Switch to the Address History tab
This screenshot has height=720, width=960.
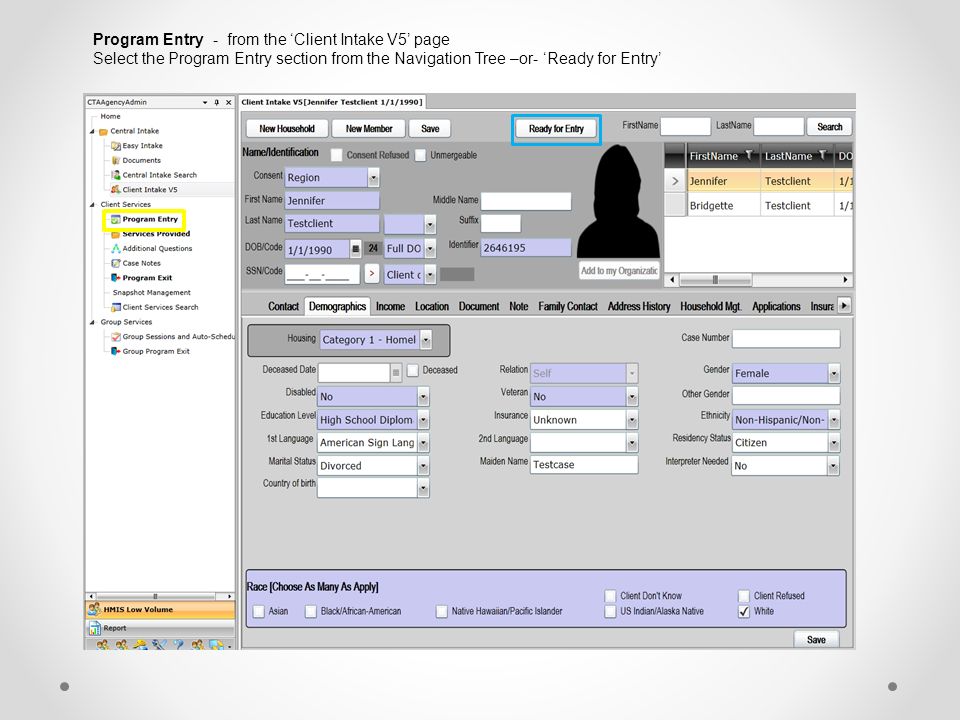tap(639, 306)
